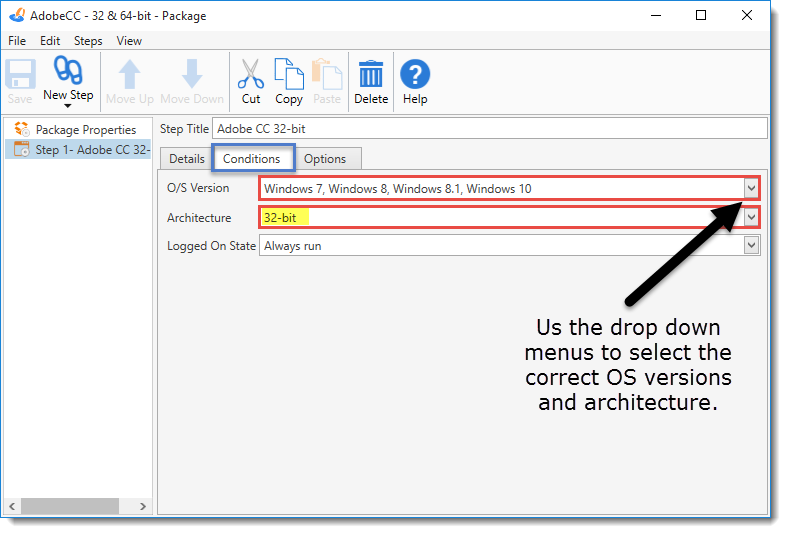Select Step 1- Adobe CC 32- in tree
This screenshot has height=533, width=786.
[x=78, y=149]
